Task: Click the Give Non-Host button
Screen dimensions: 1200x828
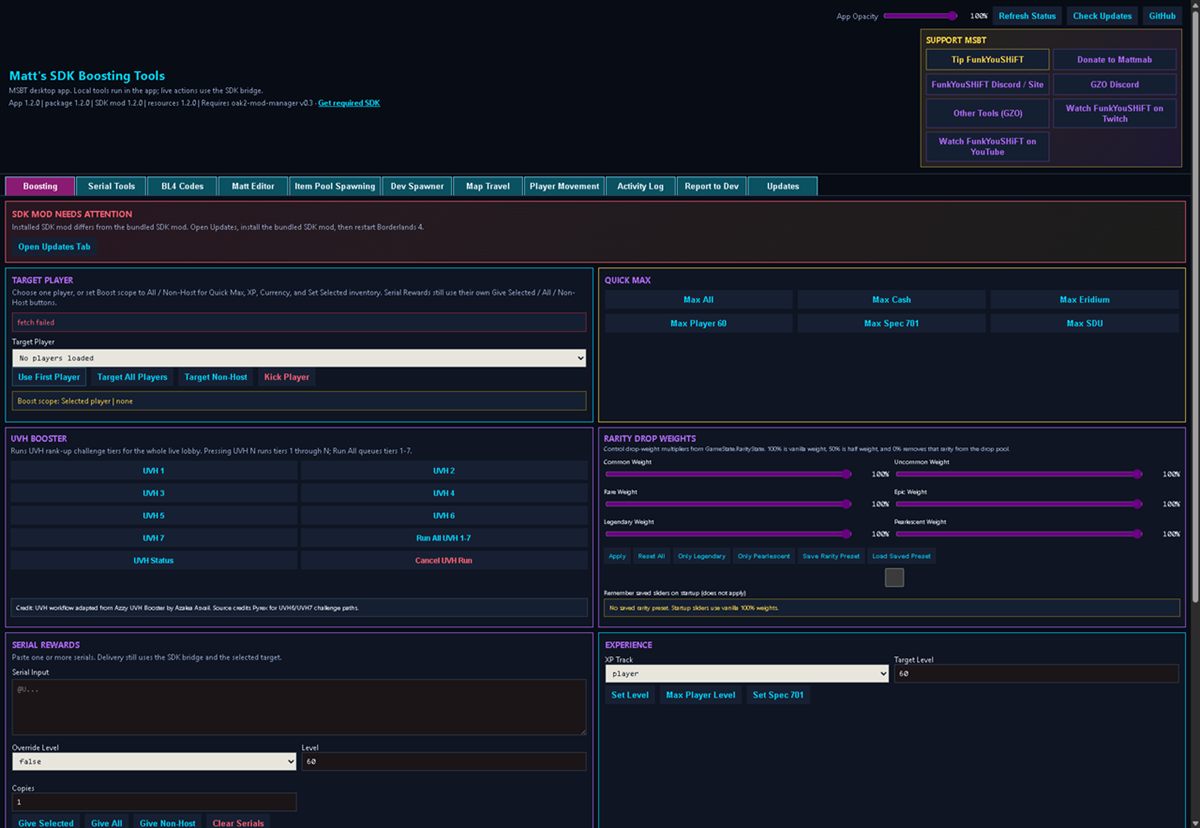Action: (167, 822)
